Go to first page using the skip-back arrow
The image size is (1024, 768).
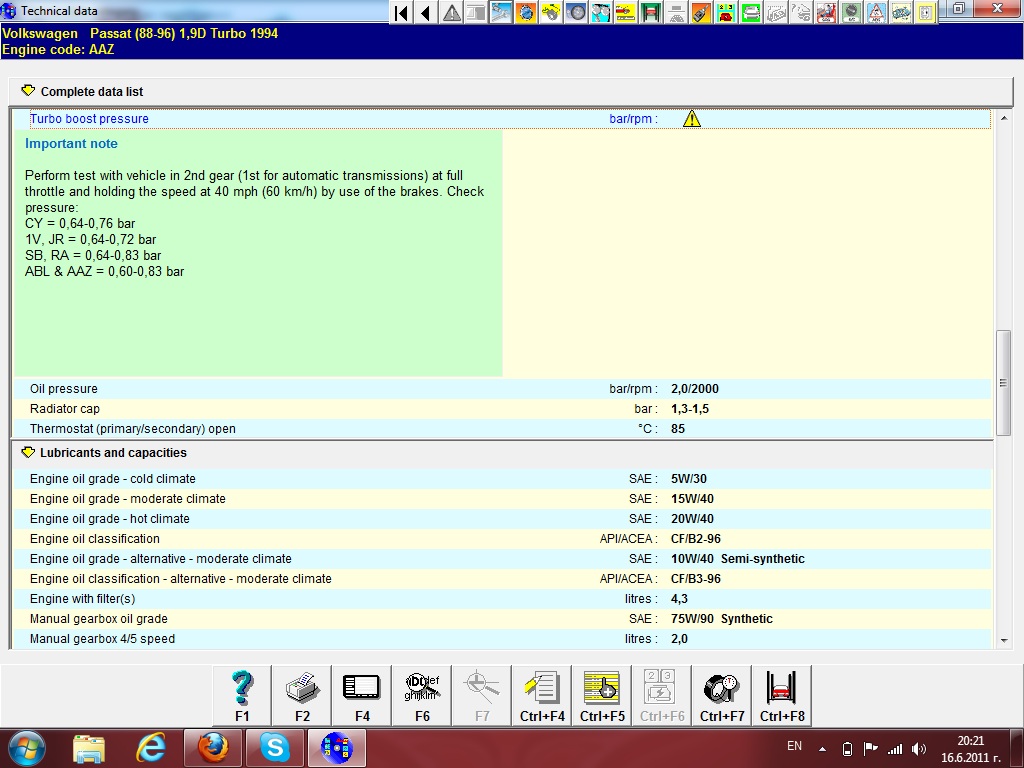[x=401, y=13]
